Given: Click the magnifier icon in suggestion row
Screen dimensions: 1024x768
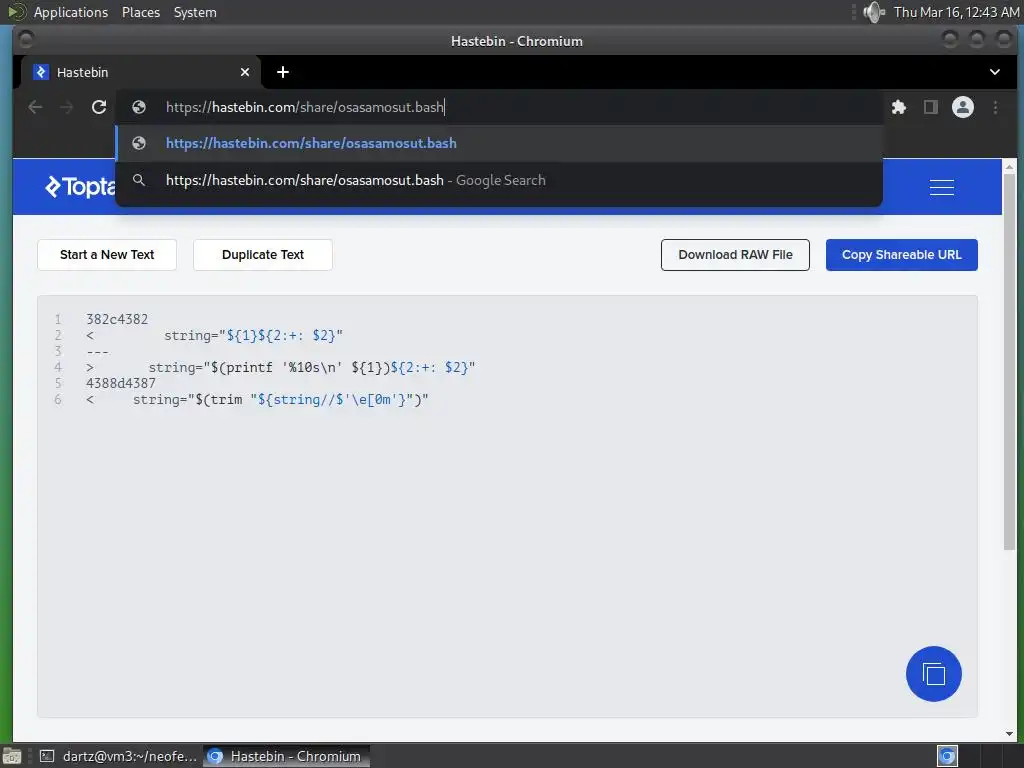Looking at the screenshot, I should [138, 180].
